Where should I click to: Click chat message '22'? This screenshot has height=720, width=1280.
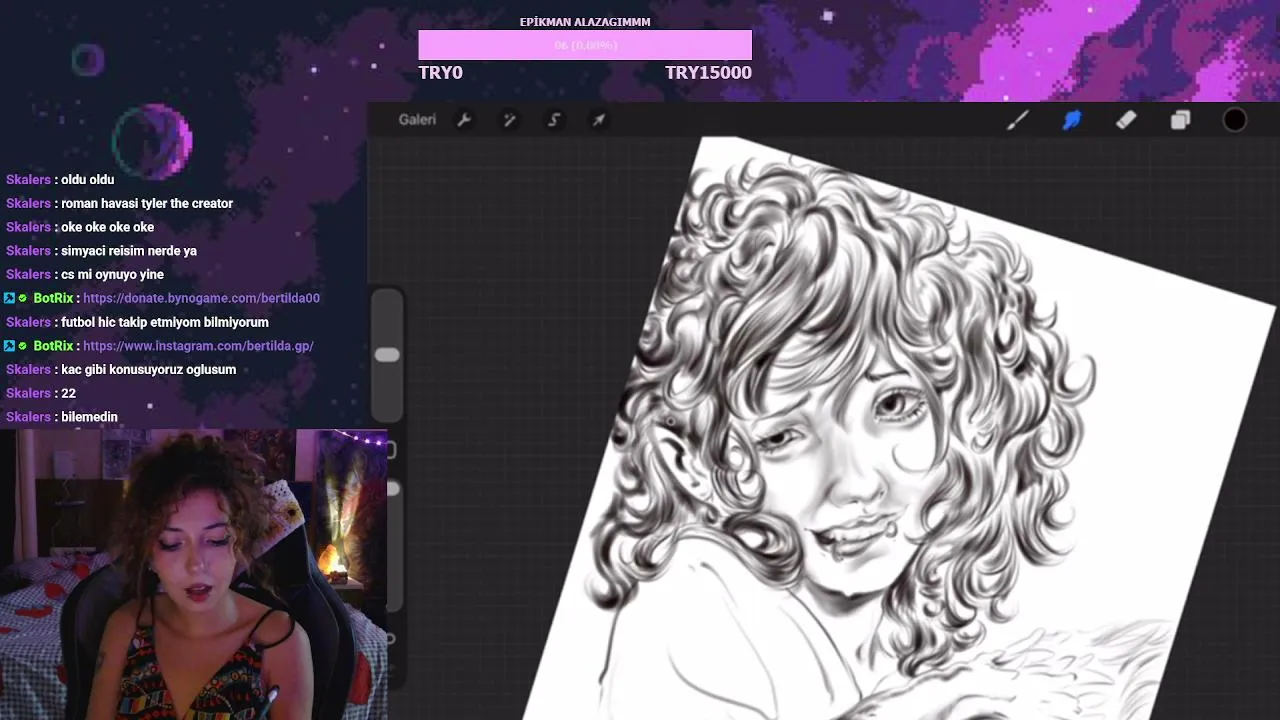click(x=68, y=394)
